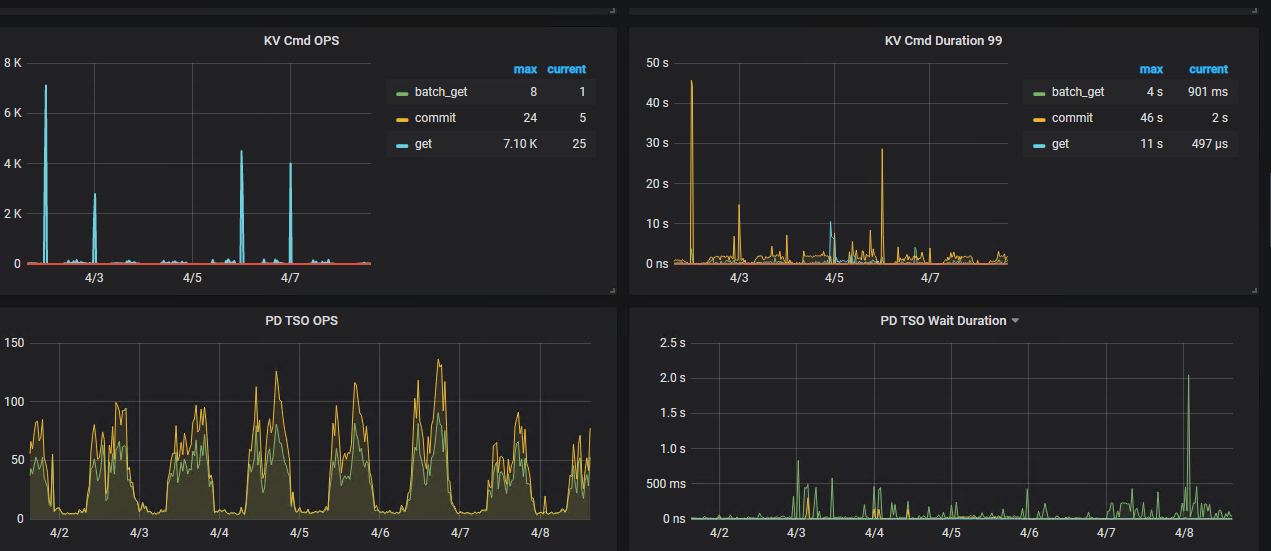Toggle batch_get series in KV Cmd OPS legend
The height and width of the screenshot is (551, 1271).
(440, 92)
